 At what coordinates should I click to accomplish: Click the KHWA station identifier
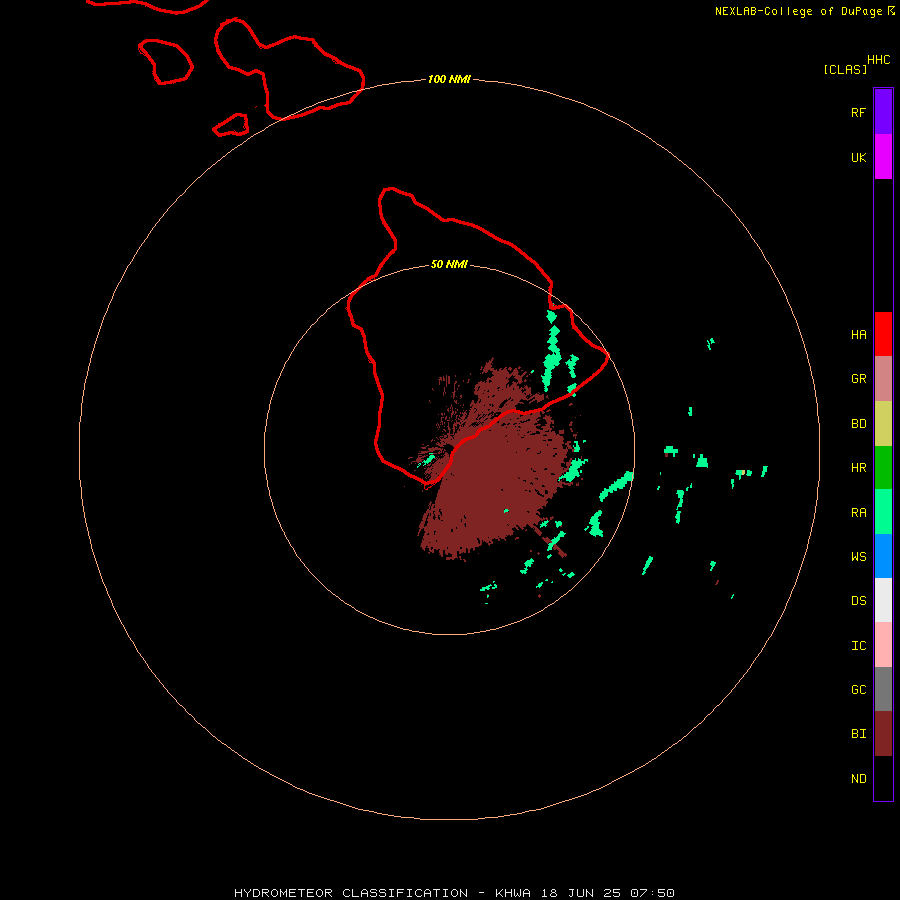pyautogui.click(x=513, y=893)
